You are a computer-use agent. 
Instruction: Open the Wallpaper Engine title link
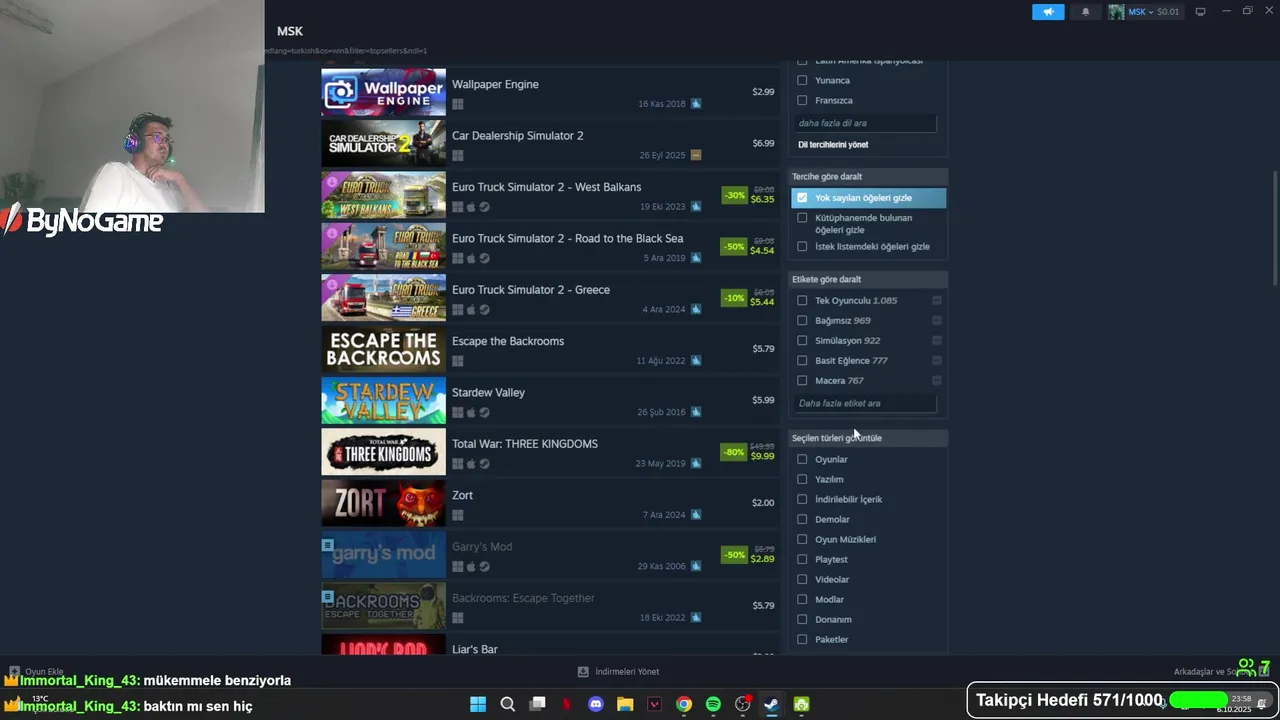coord(495,84)
